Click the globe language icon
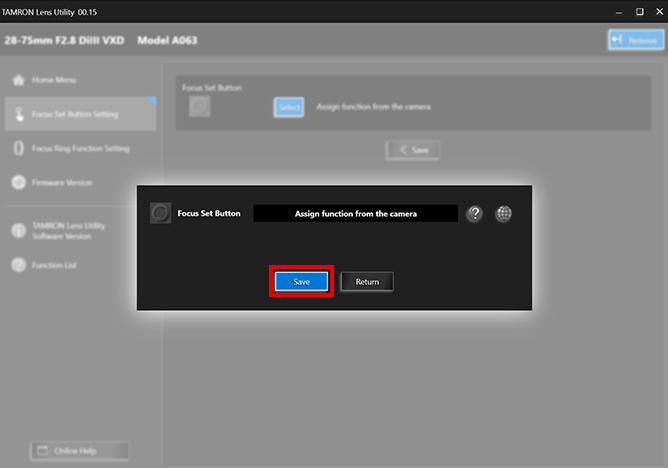Screen dimensions: 668x468 tap(504, 213)
